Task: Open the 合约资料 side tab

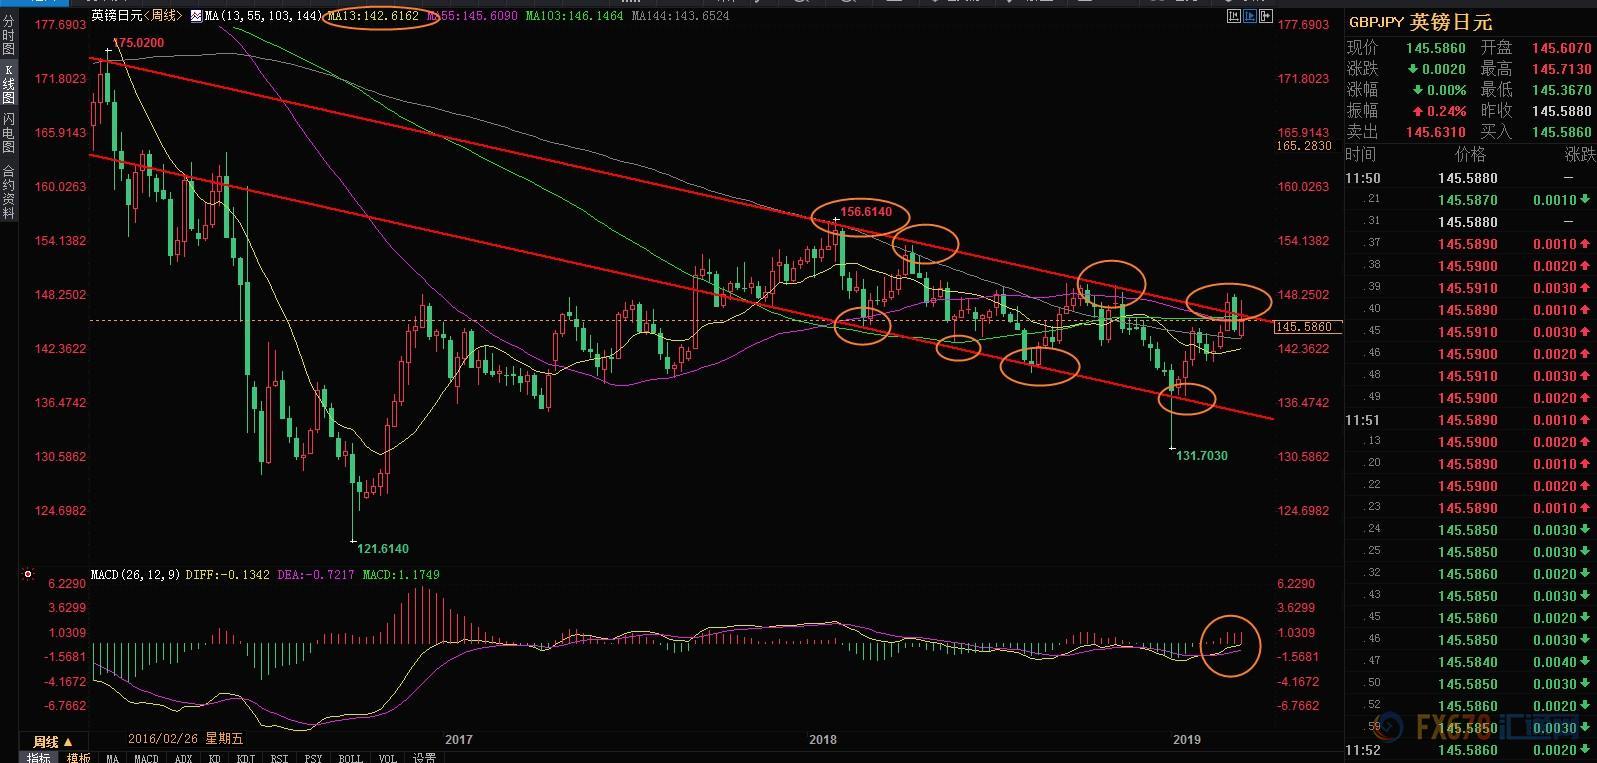Action: pyautogui.click(x=9, y=192)
